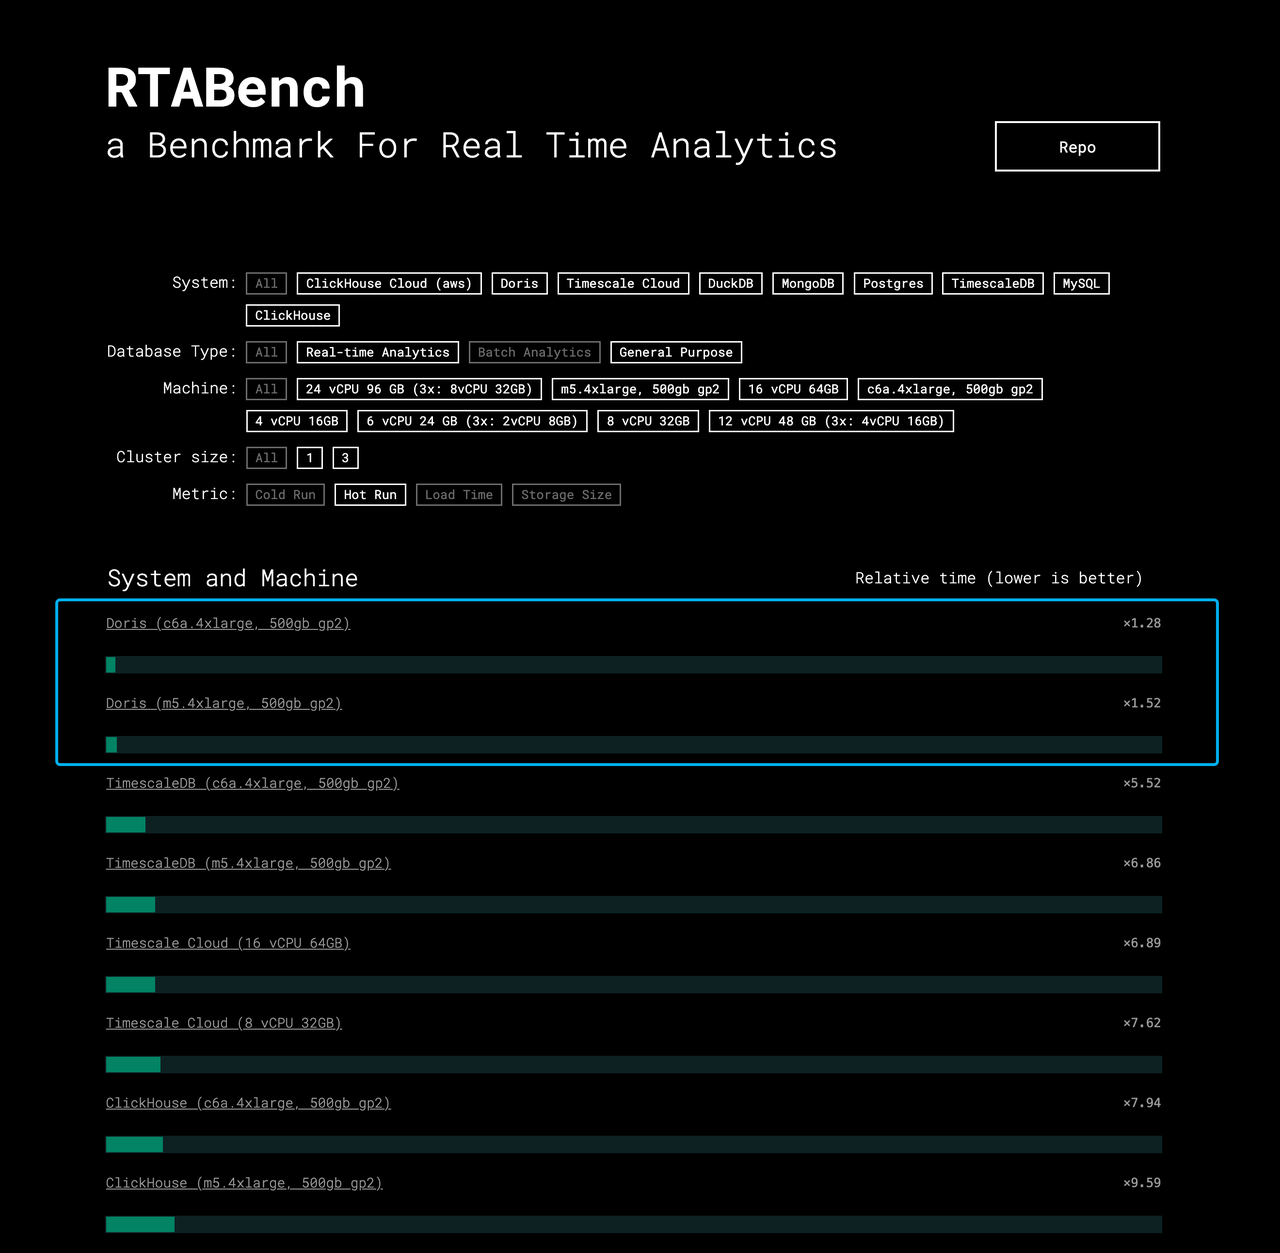The image size is (1280, 1253).
Task: Toggle cluster size 3 filter
Action: (345, 458)
